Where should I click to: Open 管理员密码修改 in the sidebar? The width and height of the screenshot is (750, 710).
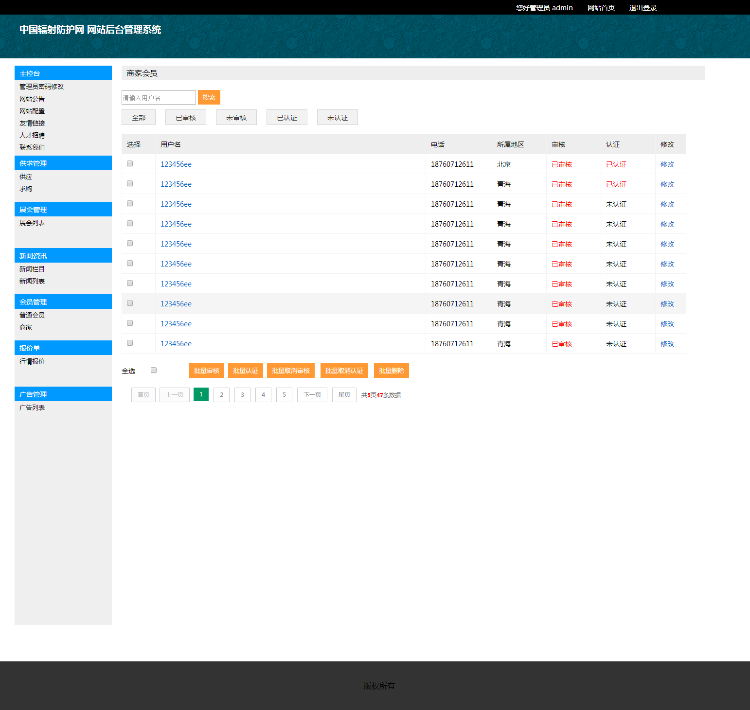point(41,87)
